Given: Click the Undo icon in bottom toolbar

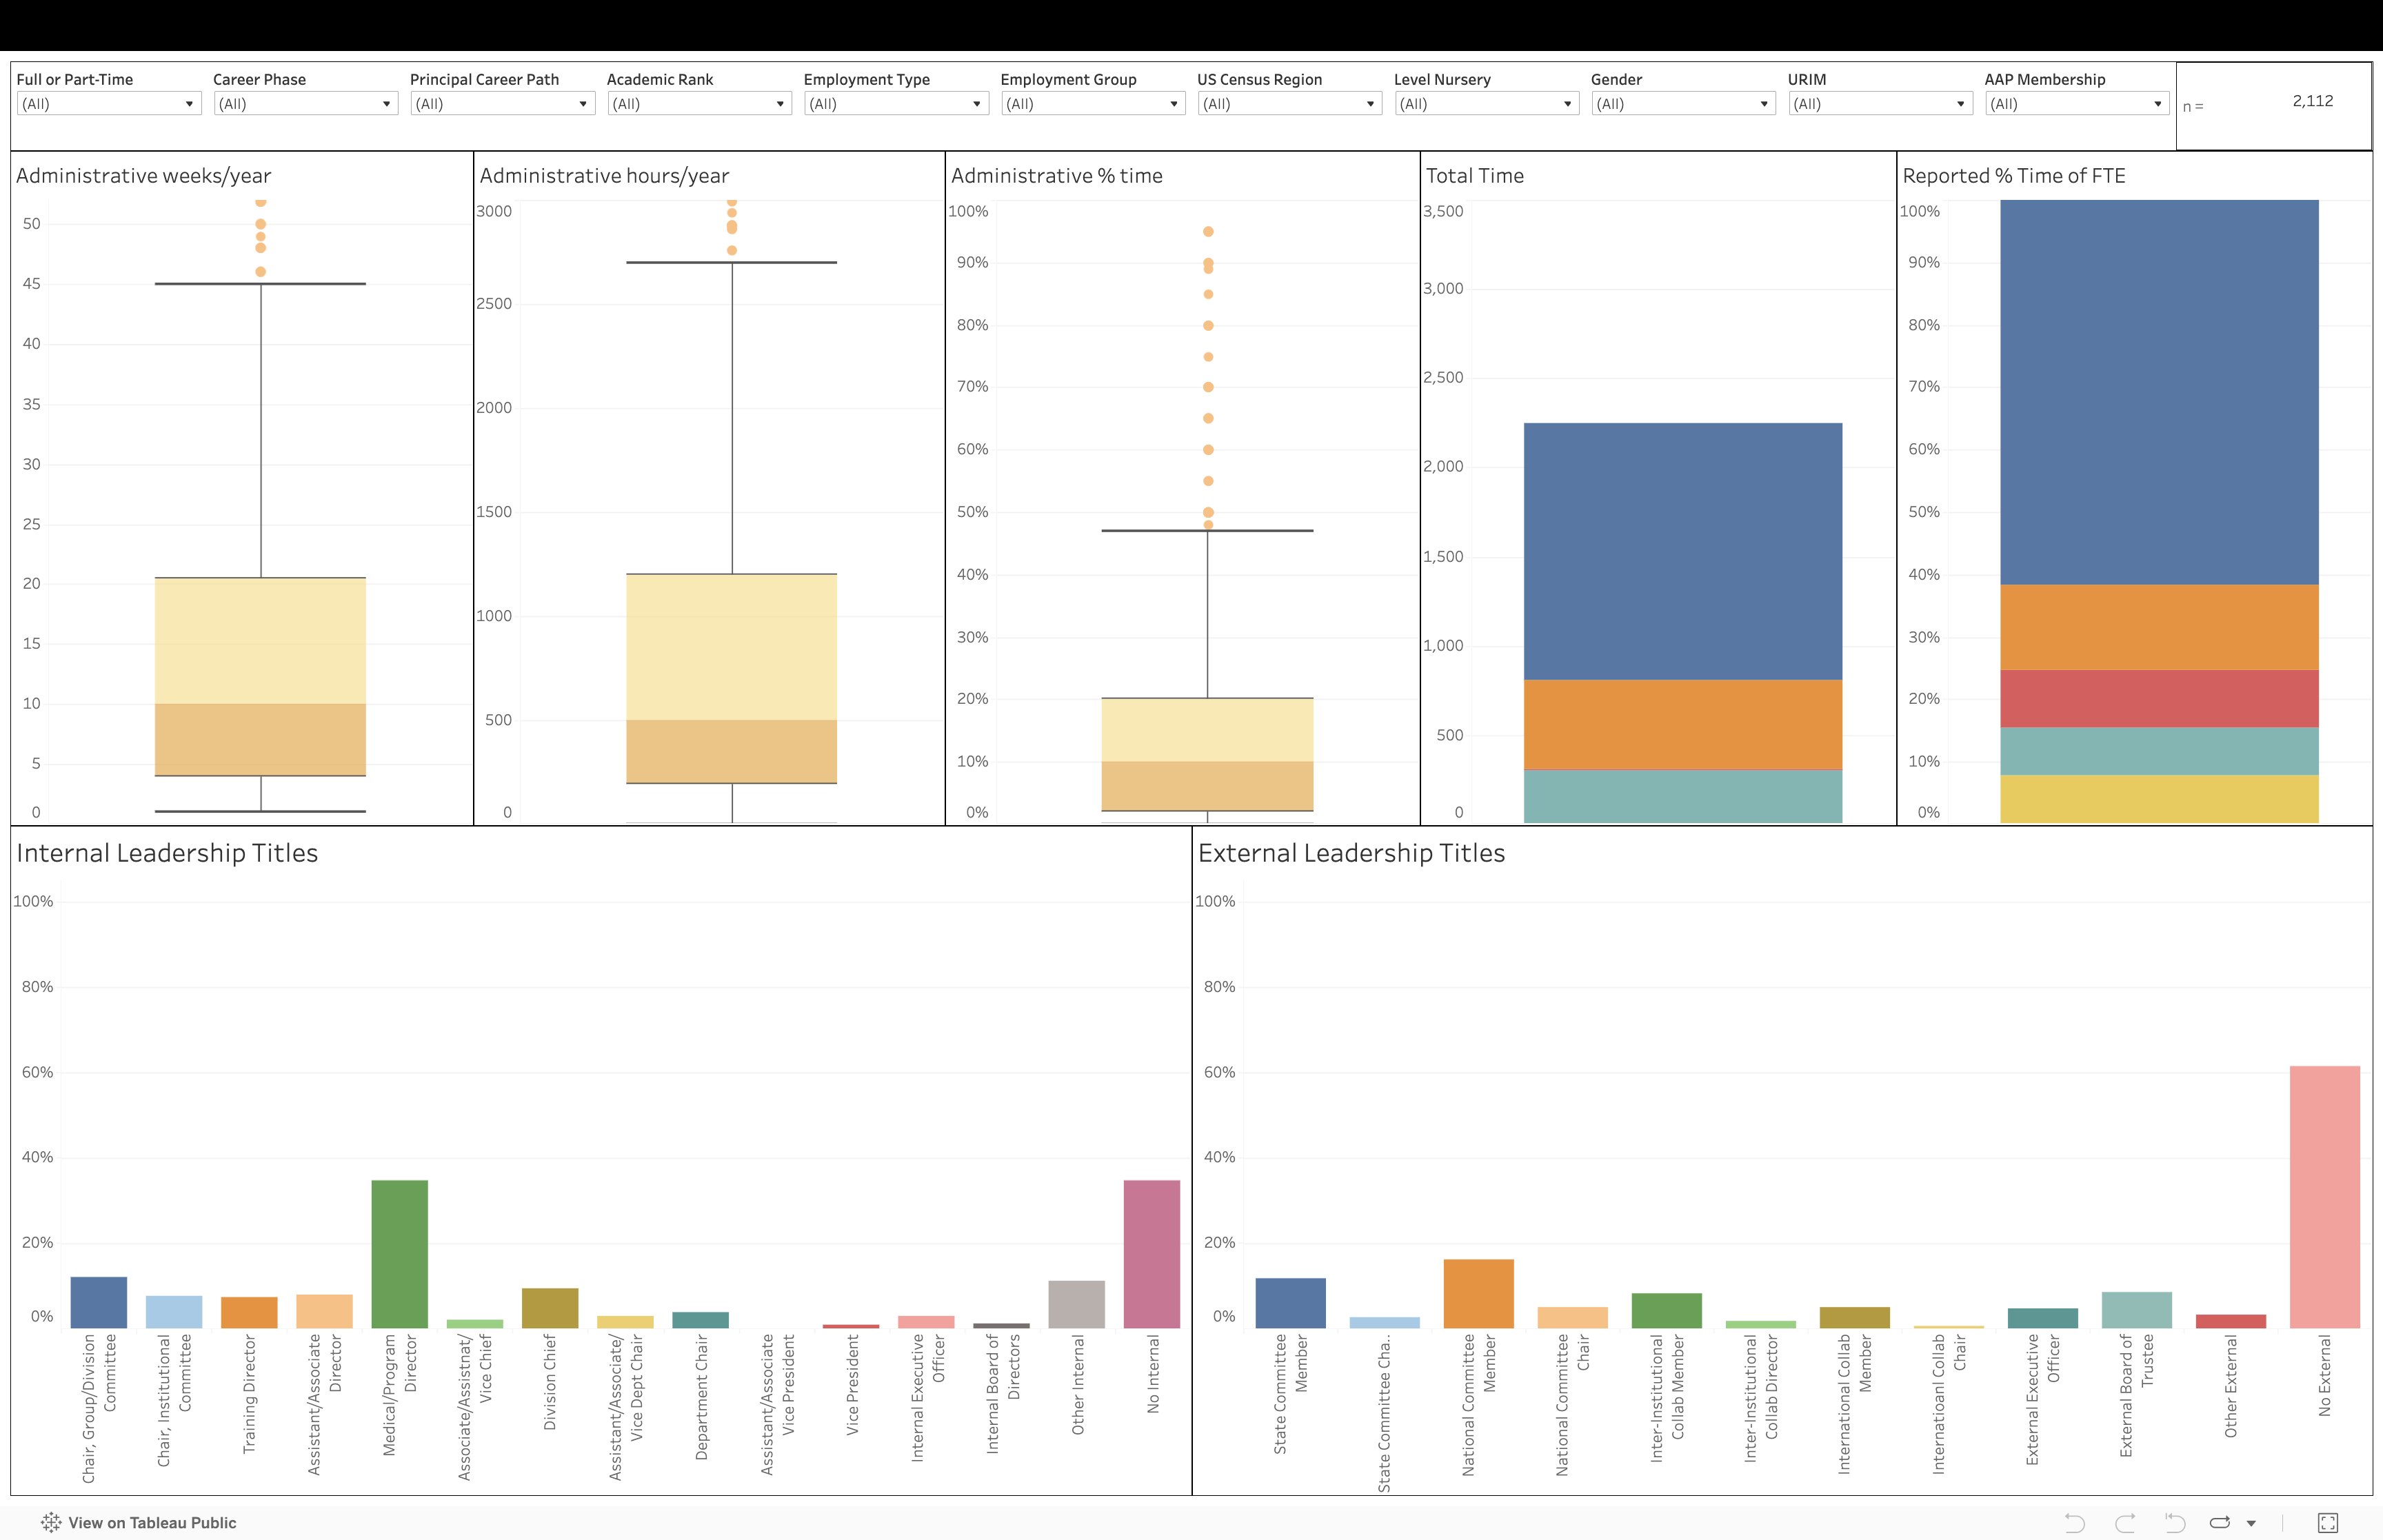Looking at the screenshot, I should point(2075,1523).
